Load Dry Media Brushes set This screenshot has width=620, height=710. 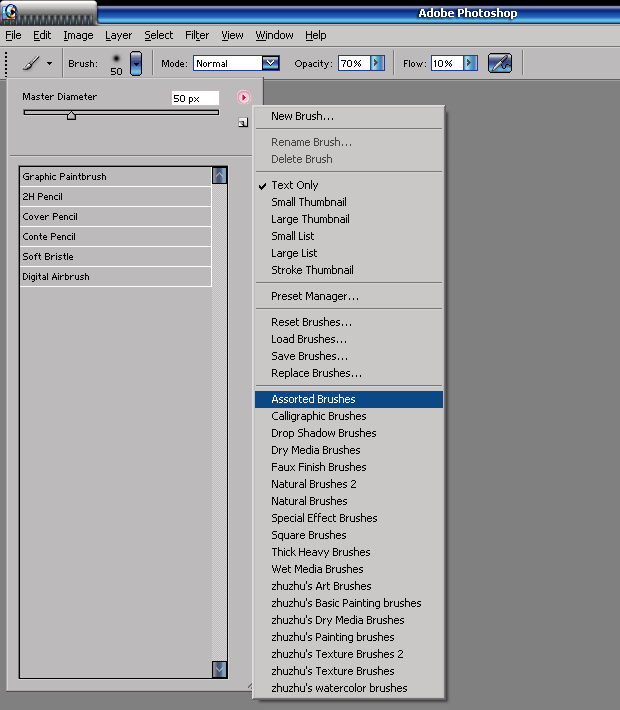tap(349, 450)
